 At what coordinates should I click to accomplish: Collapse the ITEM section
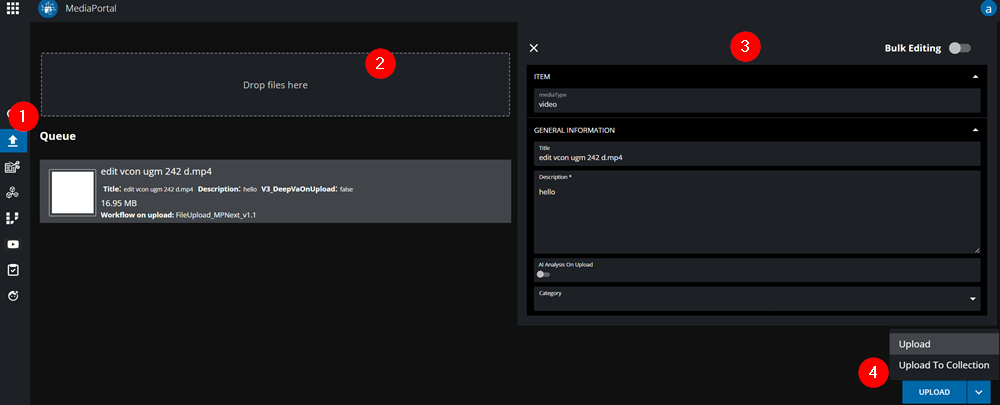click(x=975, y=76)
